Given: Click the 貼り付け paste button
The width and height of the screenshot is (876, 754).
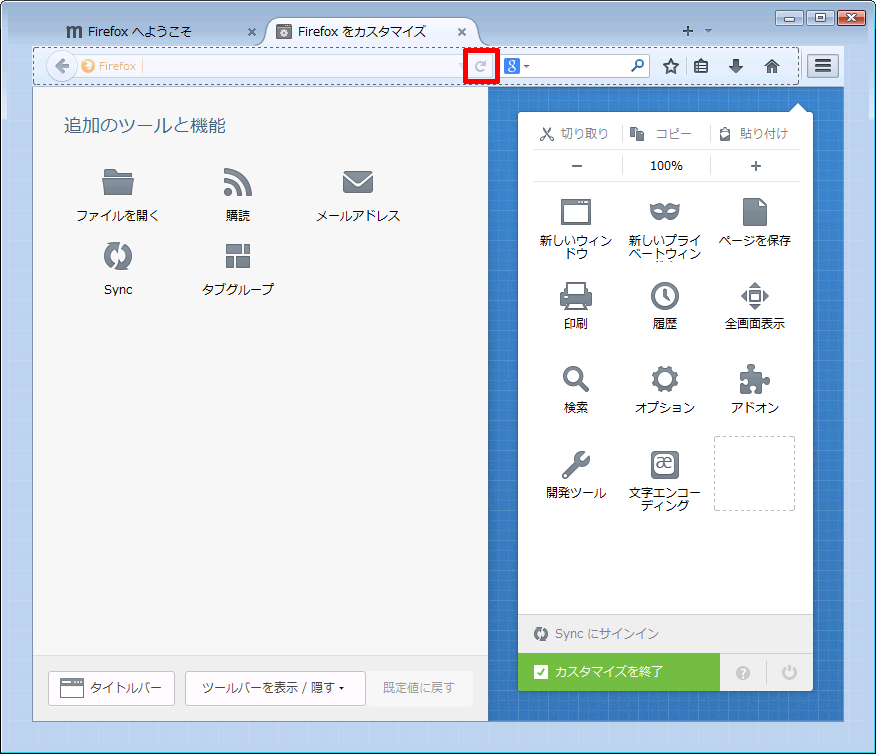Looking at the screenshot, I should [753, 133].
